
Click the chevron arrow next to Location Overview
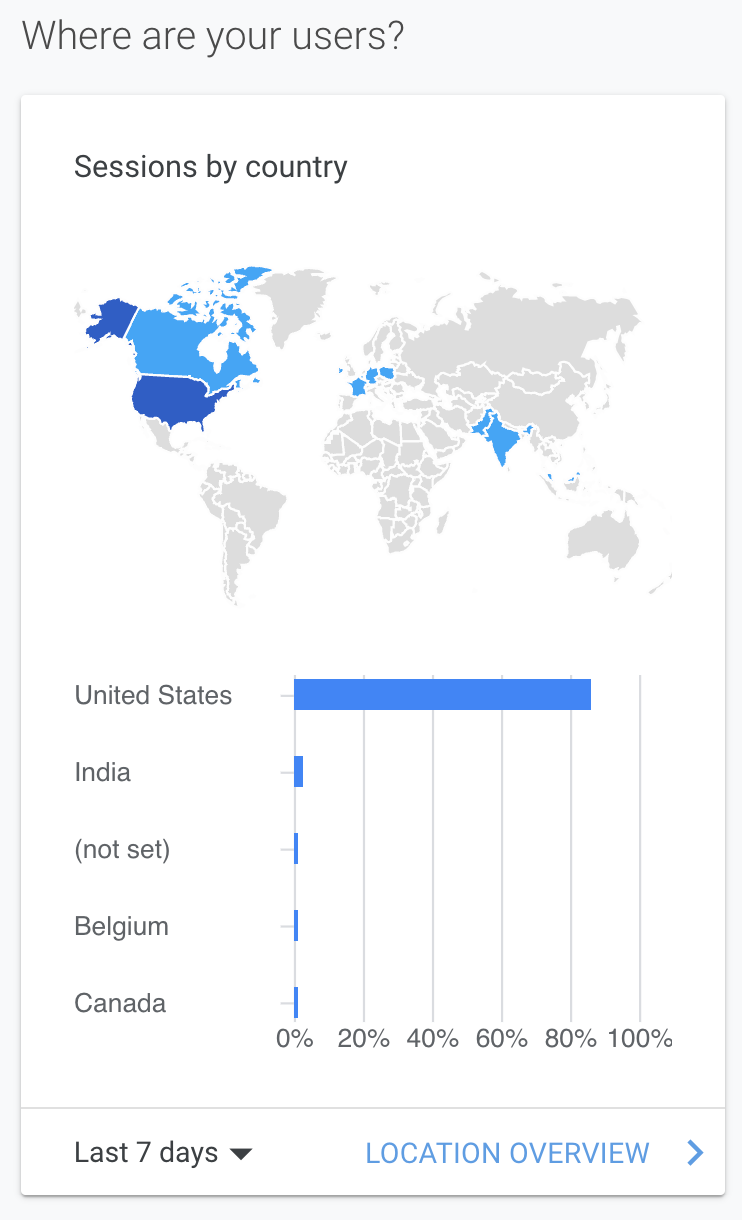[695, 1153]
